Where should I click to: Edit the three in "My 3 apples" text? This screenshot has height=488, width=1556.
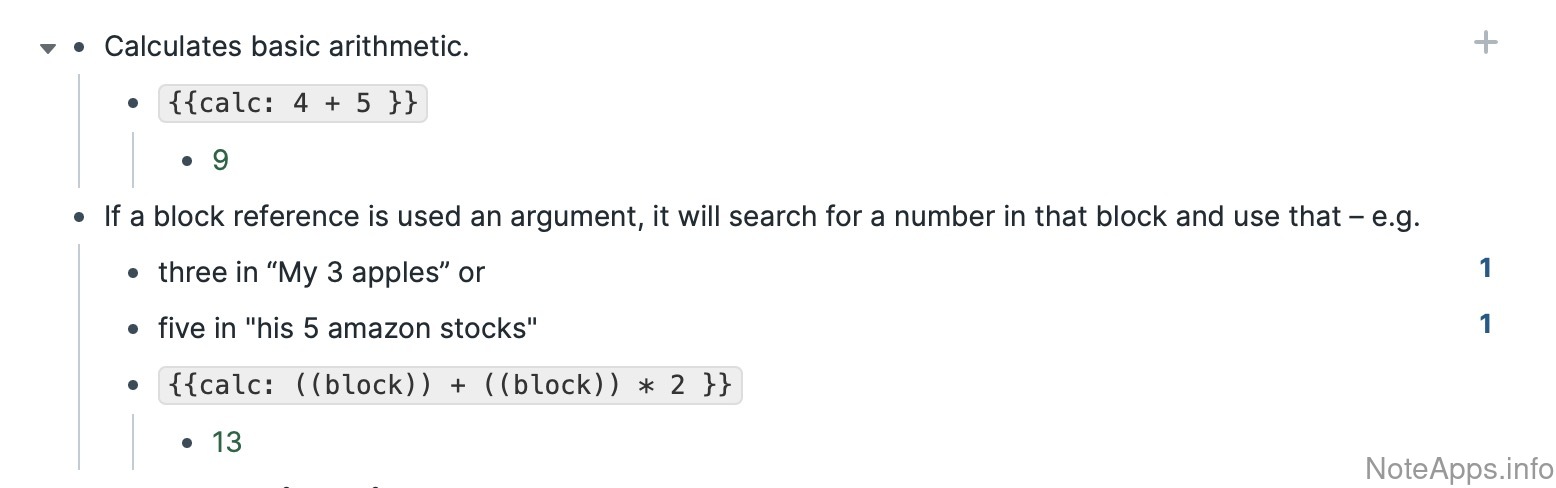[321, 273]
